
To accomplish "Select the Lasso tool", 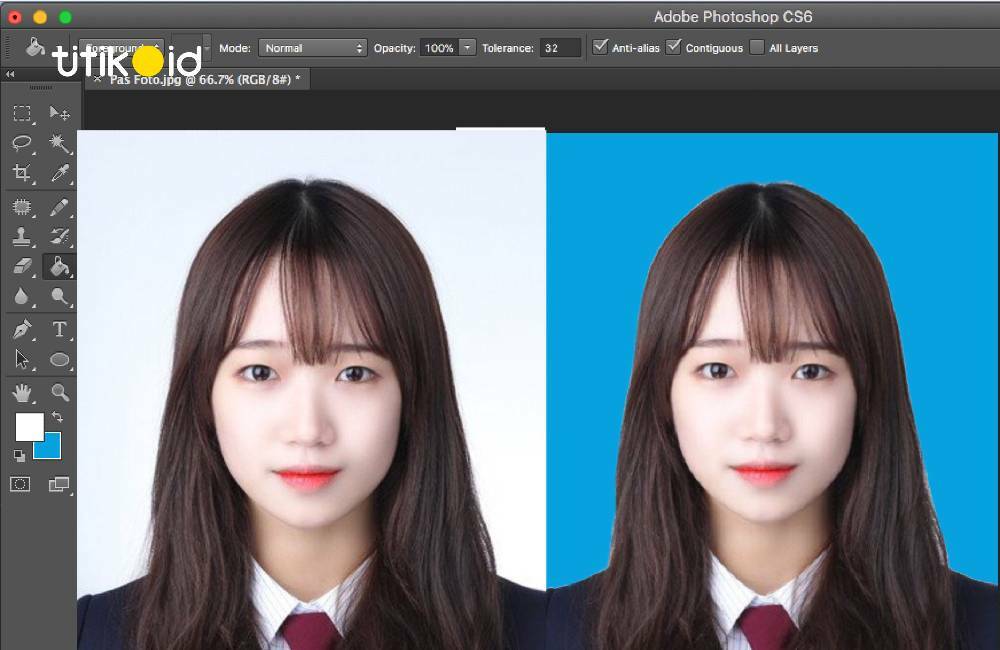I will tap(22, 143).
